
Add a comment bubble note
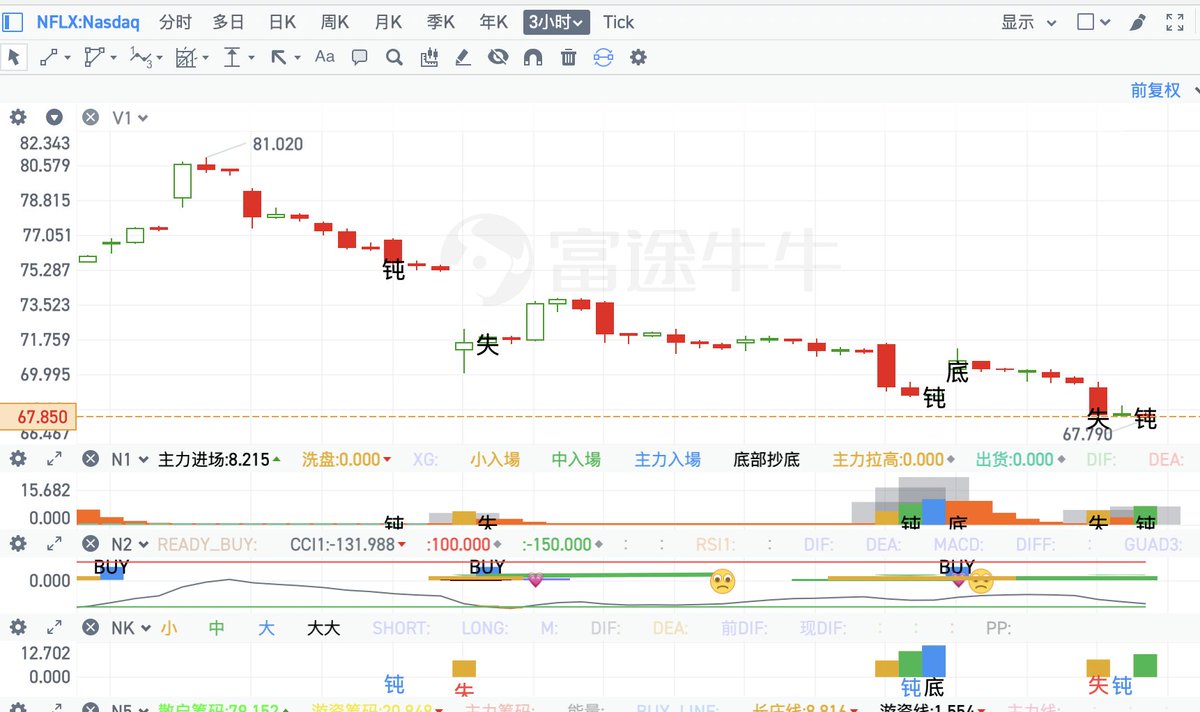[360, 57]
